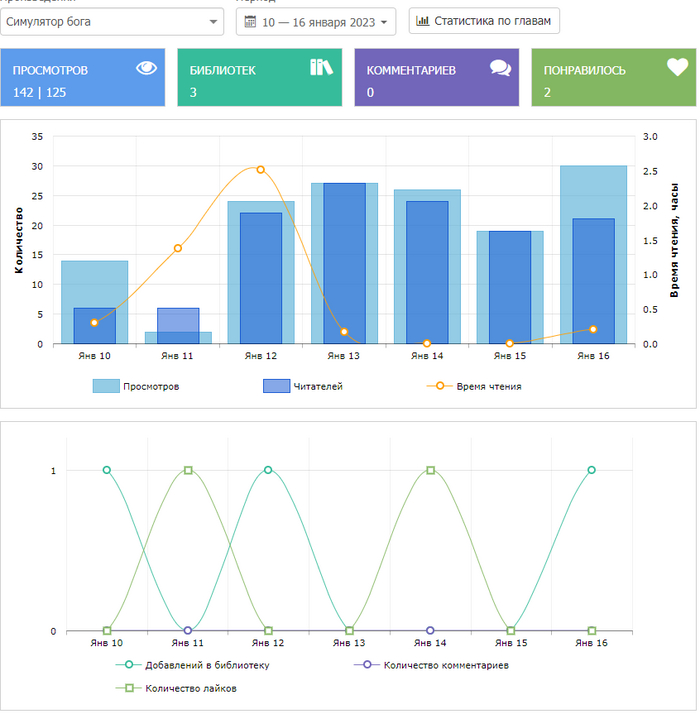Viewport: 700px width, 714px height.
Task: Click the bar chart icon in Статистика button
Action: point(423,21)
